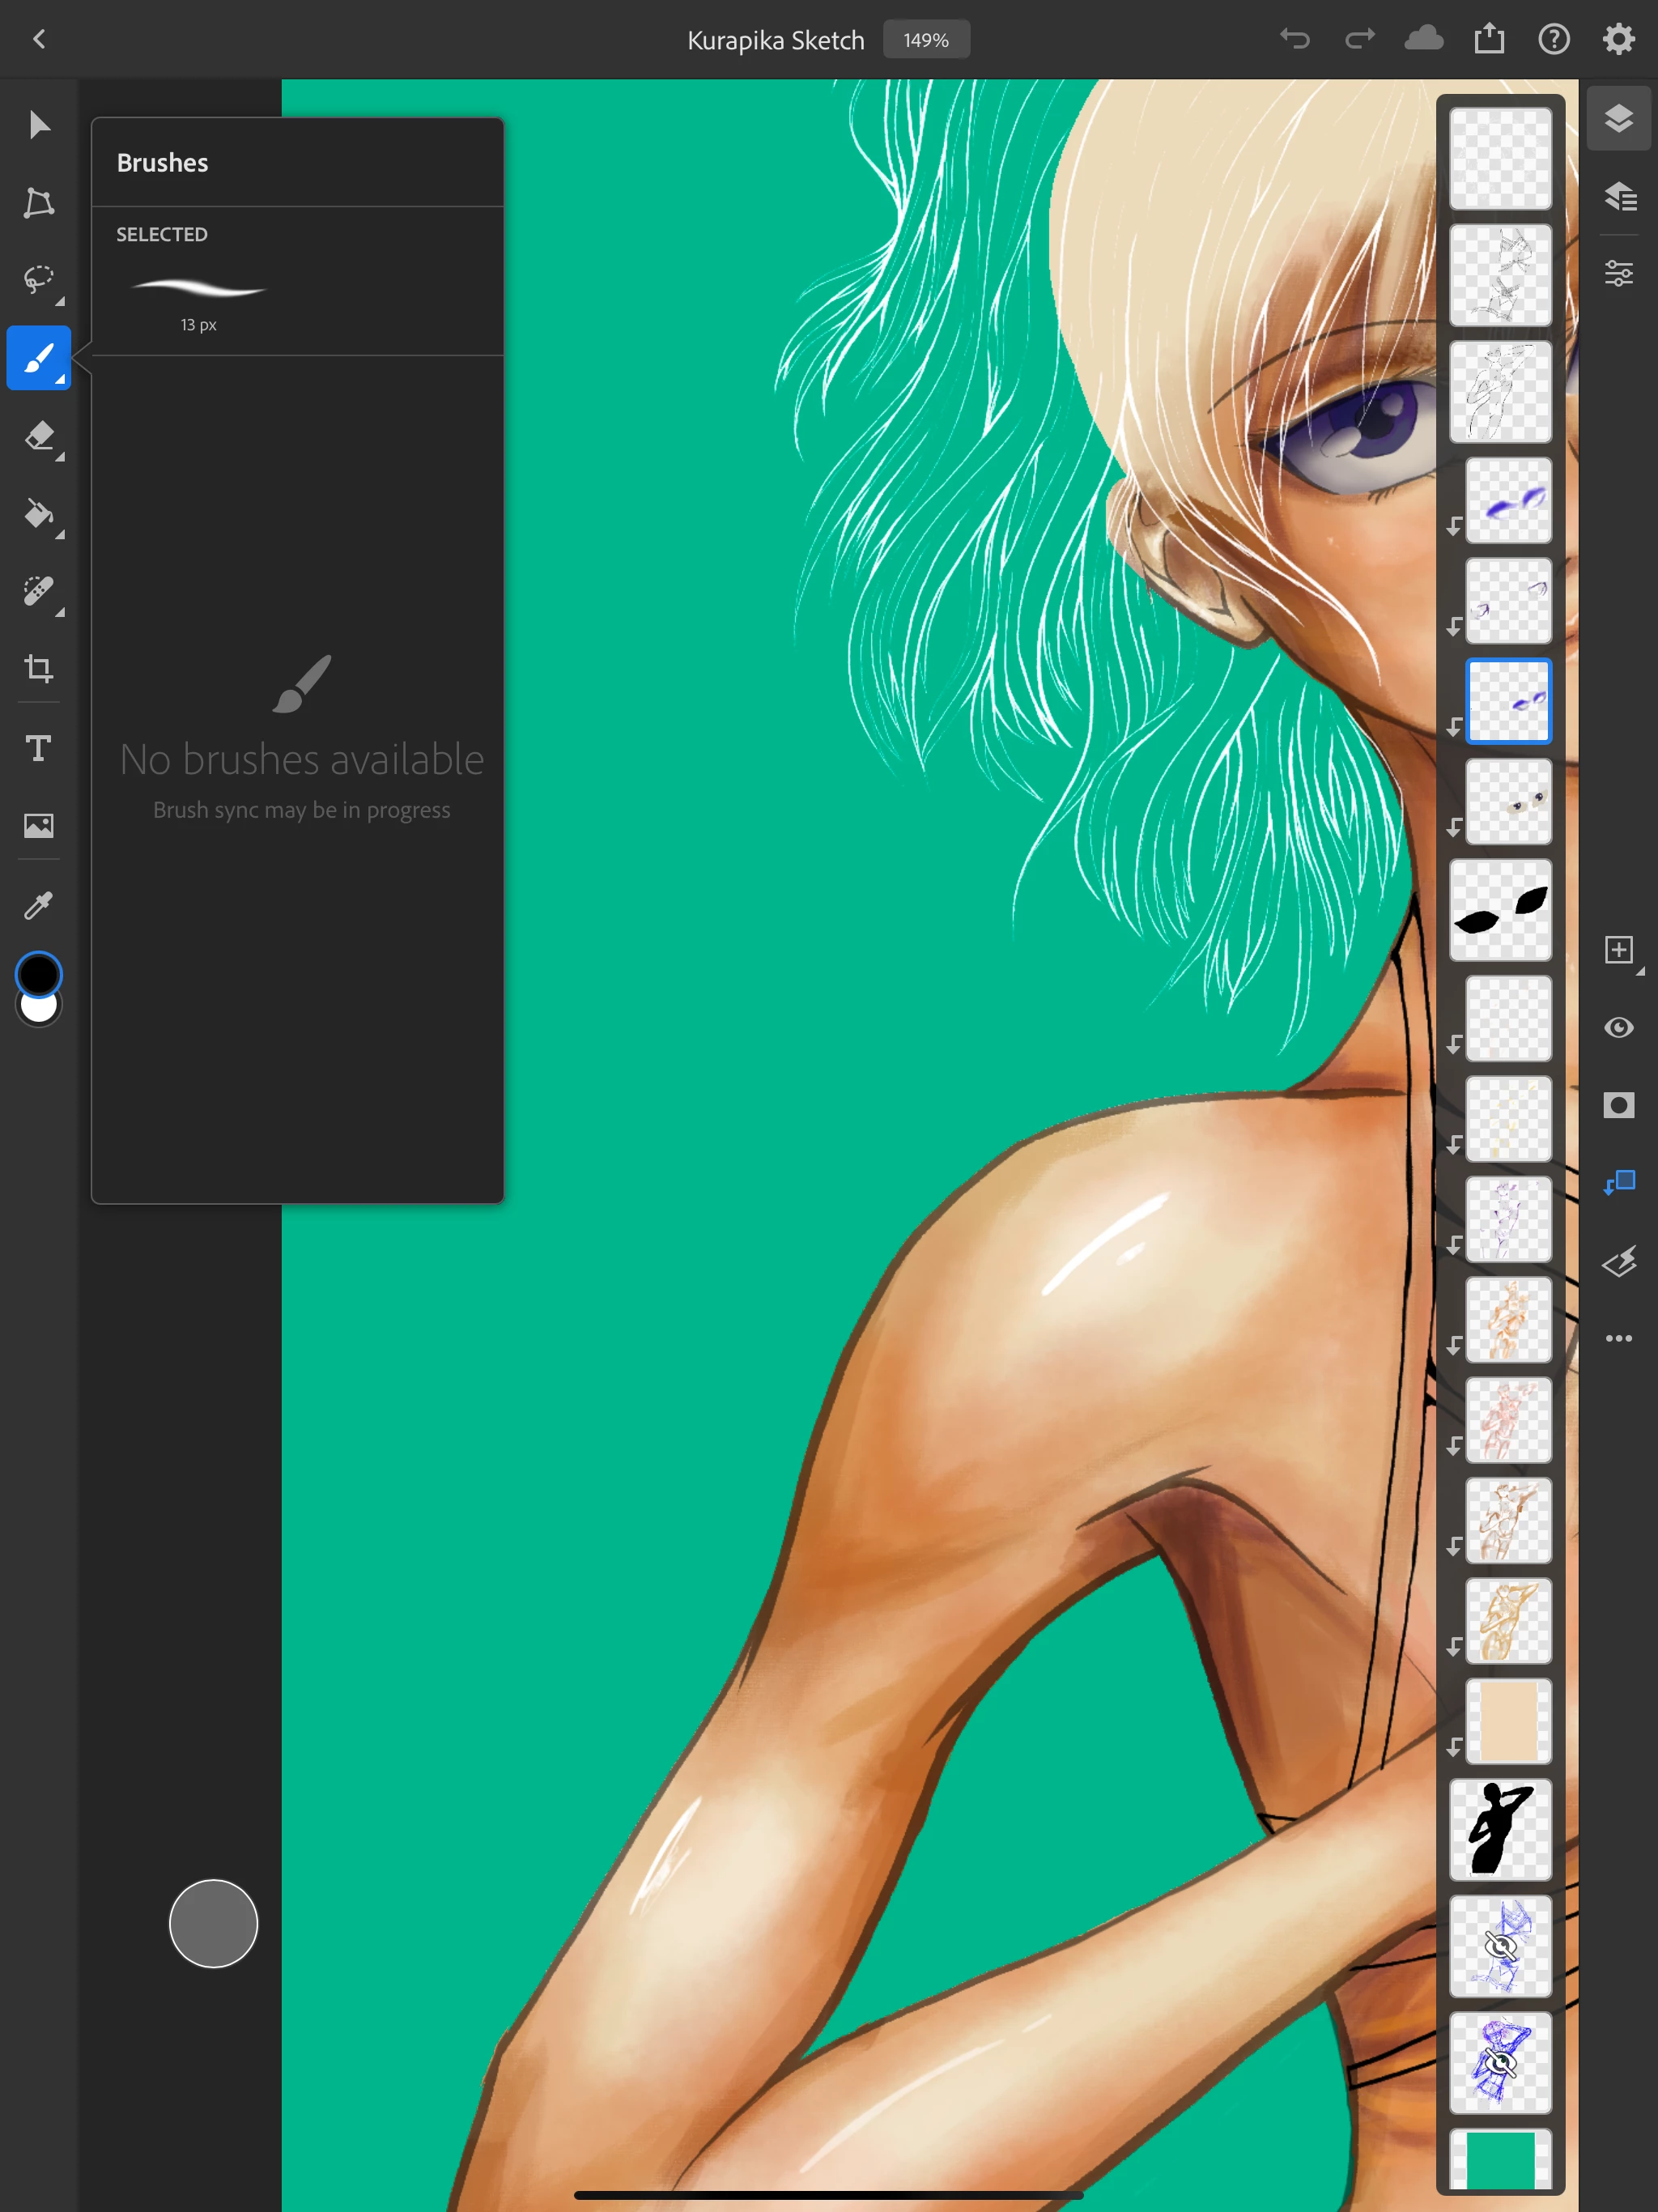The image size is (1658, 2212).
Task: Open the Layer Properties panel
Action: click(1618, 273)
